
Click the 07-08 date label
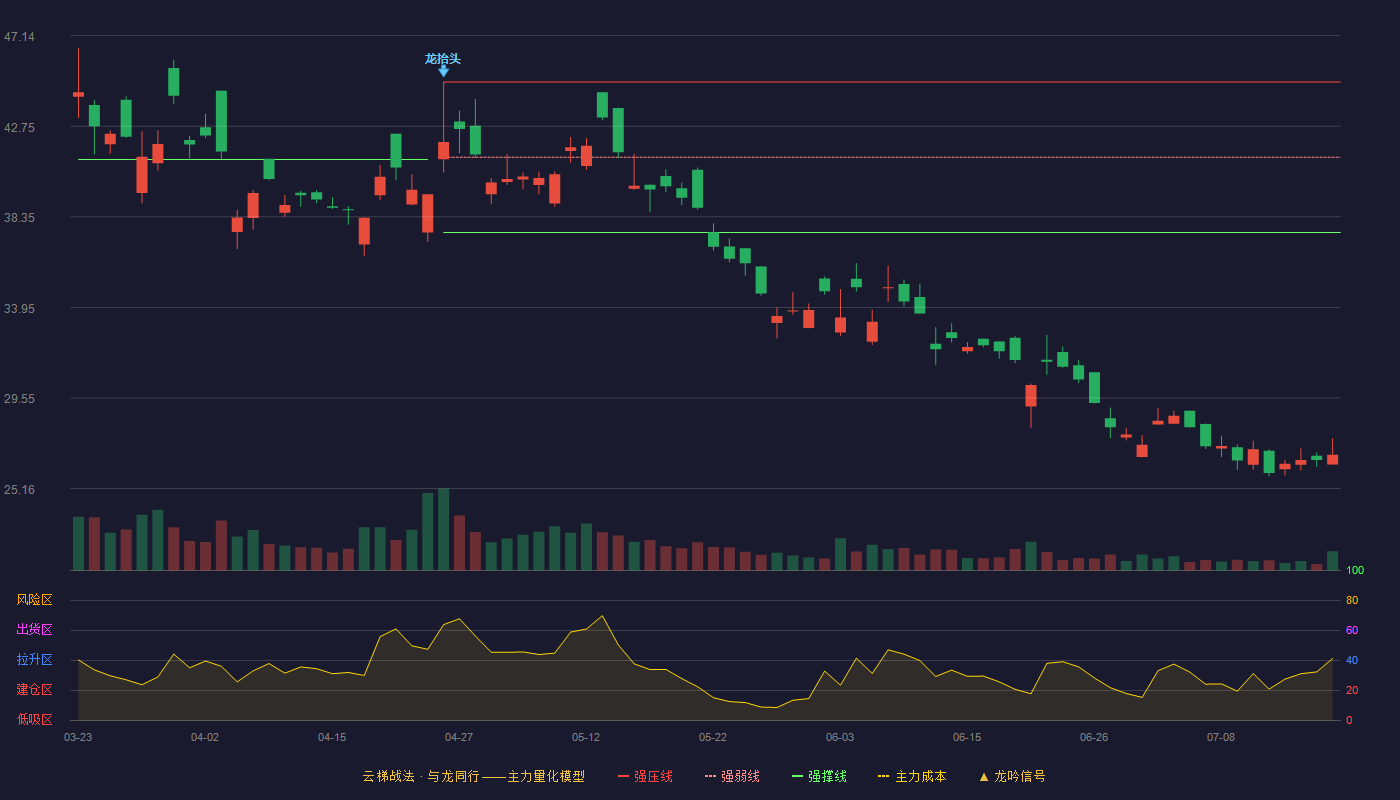point(1221,737)
